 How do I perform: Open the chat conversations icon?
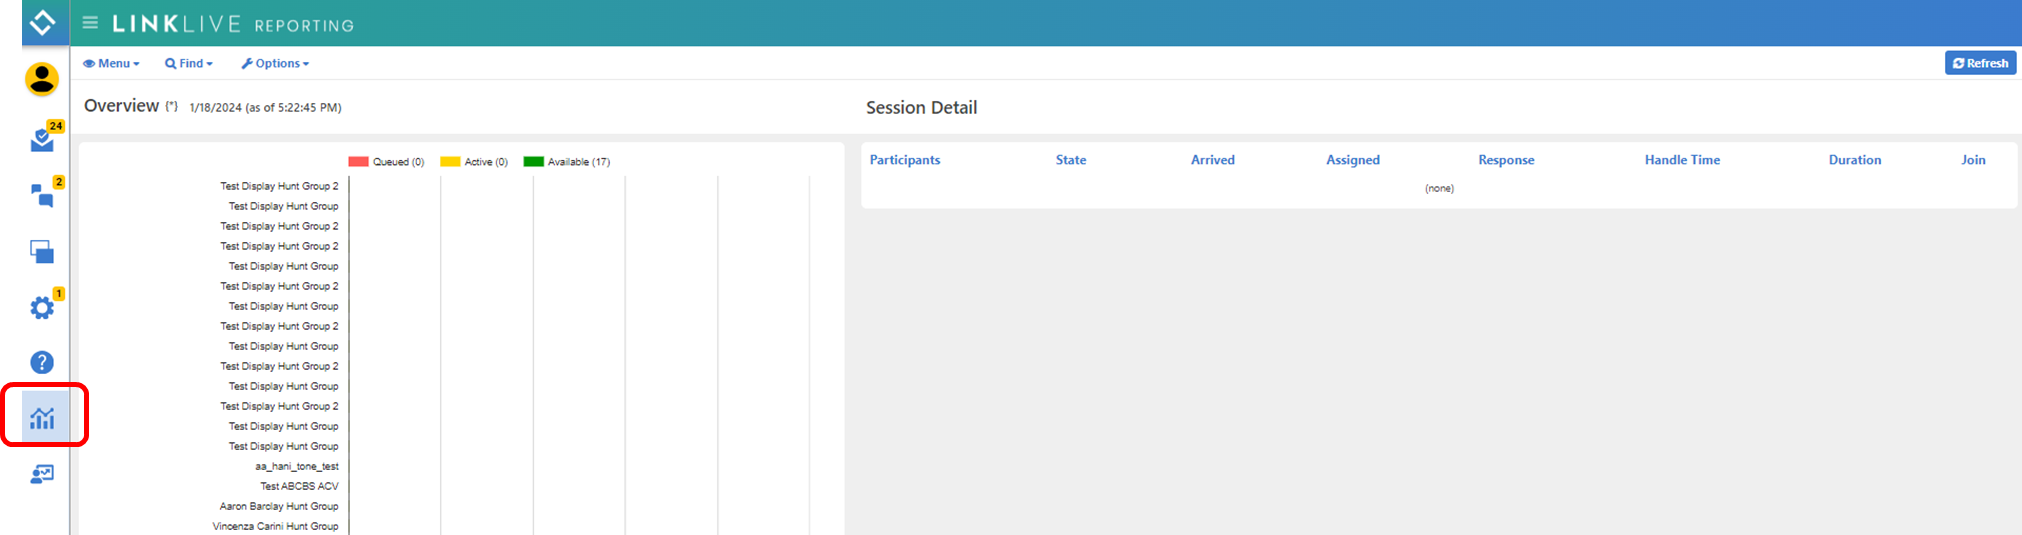click(42, 195)
